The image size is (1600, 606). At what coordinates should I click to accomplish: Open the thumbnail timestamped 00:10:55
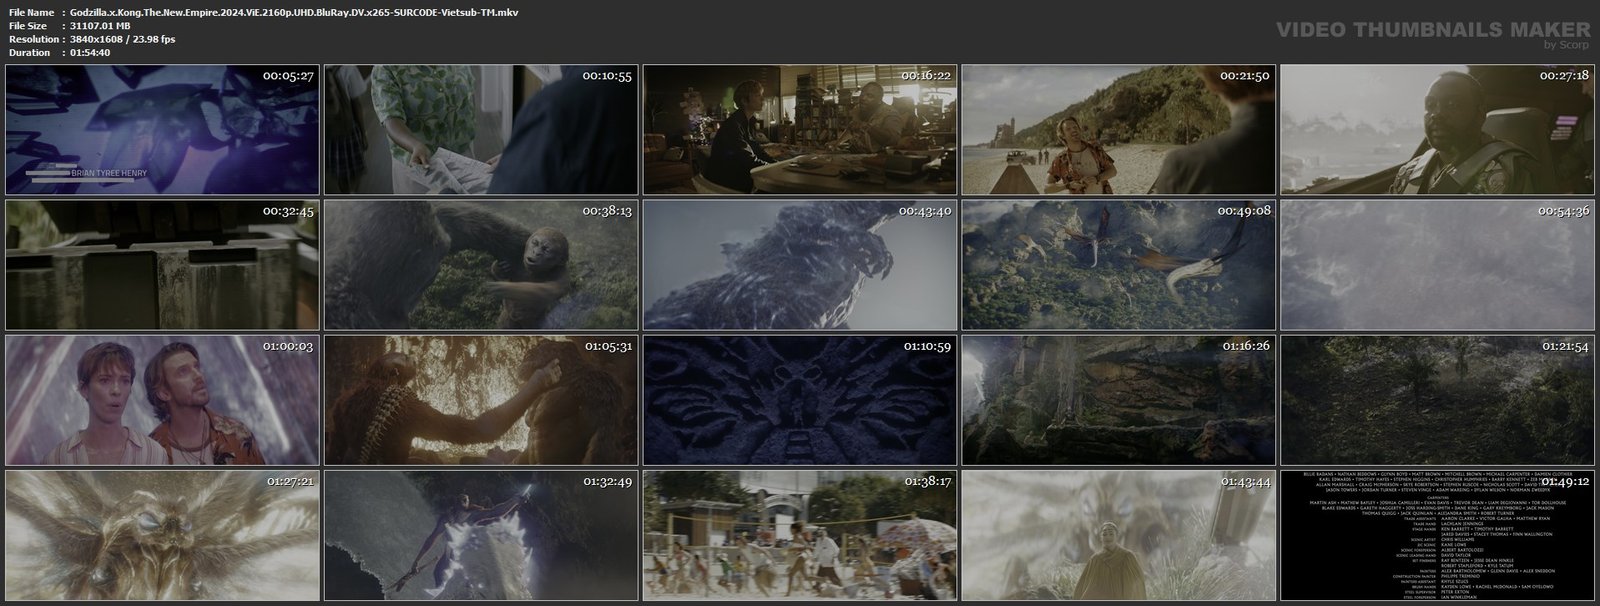481,130
